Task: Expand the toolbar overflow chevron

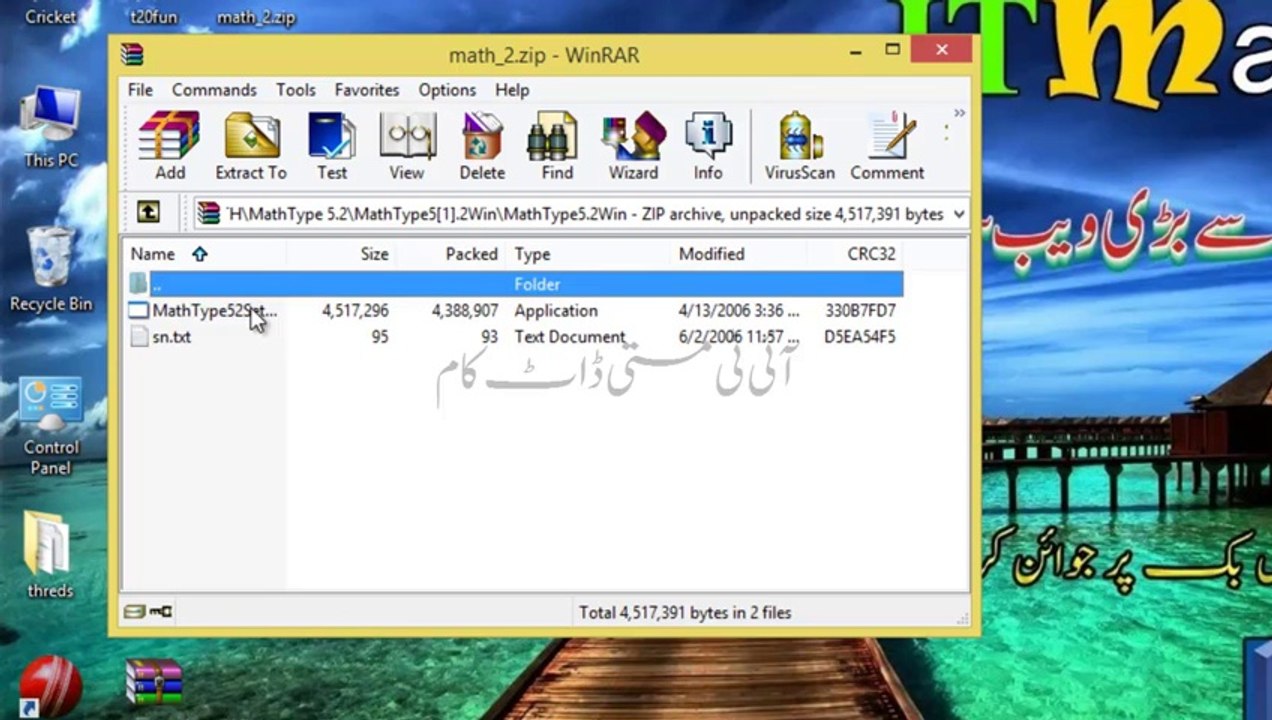Action: click(x=959, y=113)
